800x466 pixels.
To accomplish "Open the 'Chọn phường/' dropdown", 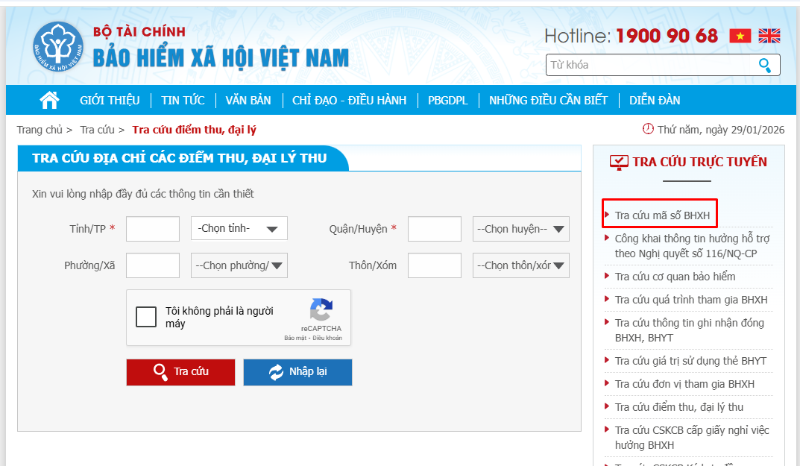I will tap(239, 265).
